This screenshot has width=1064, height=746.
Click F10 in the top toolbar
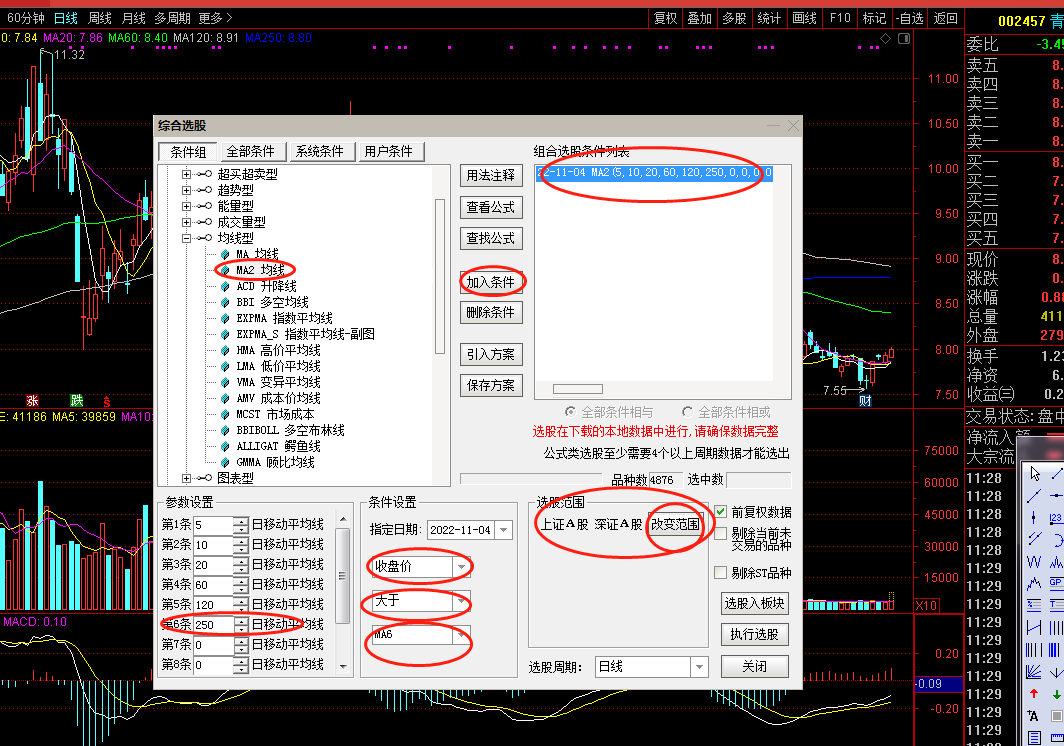[838, 17]
